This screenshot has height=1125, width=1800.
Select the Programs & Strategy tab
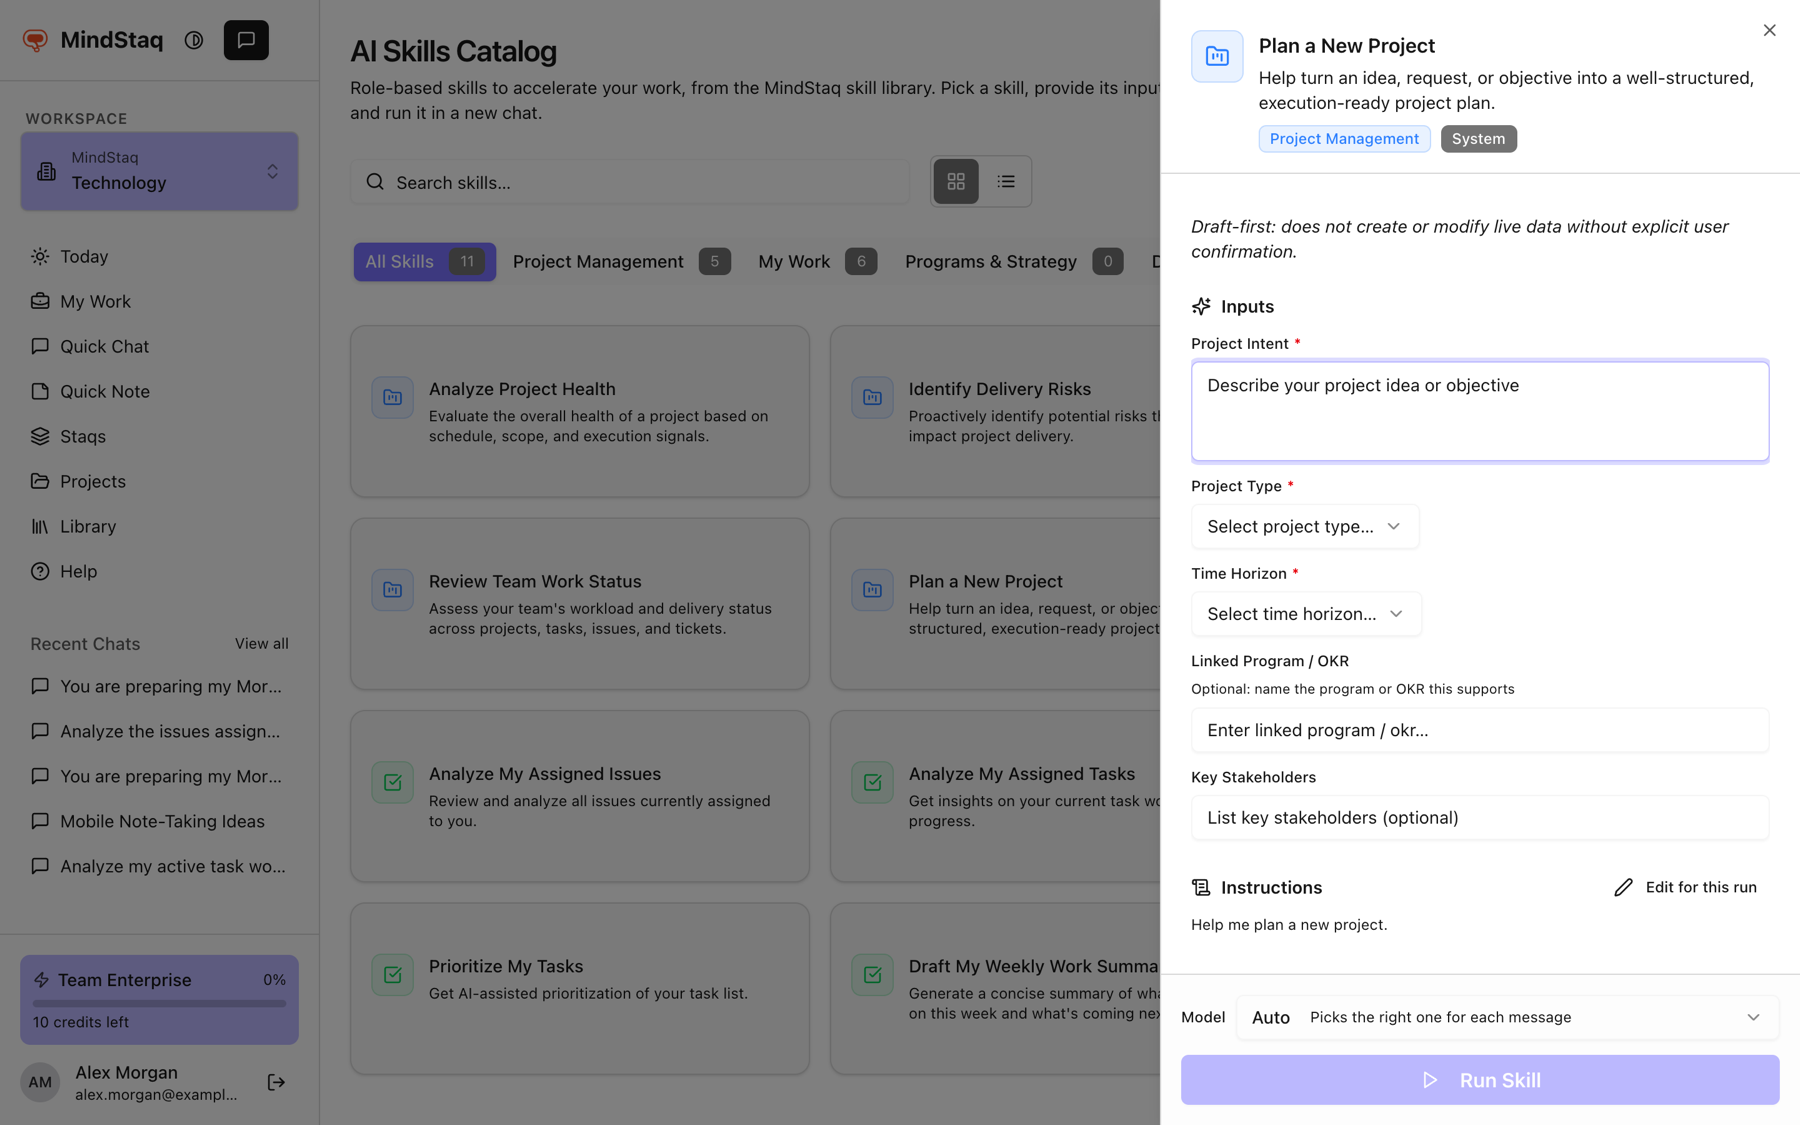[1013, 262]
